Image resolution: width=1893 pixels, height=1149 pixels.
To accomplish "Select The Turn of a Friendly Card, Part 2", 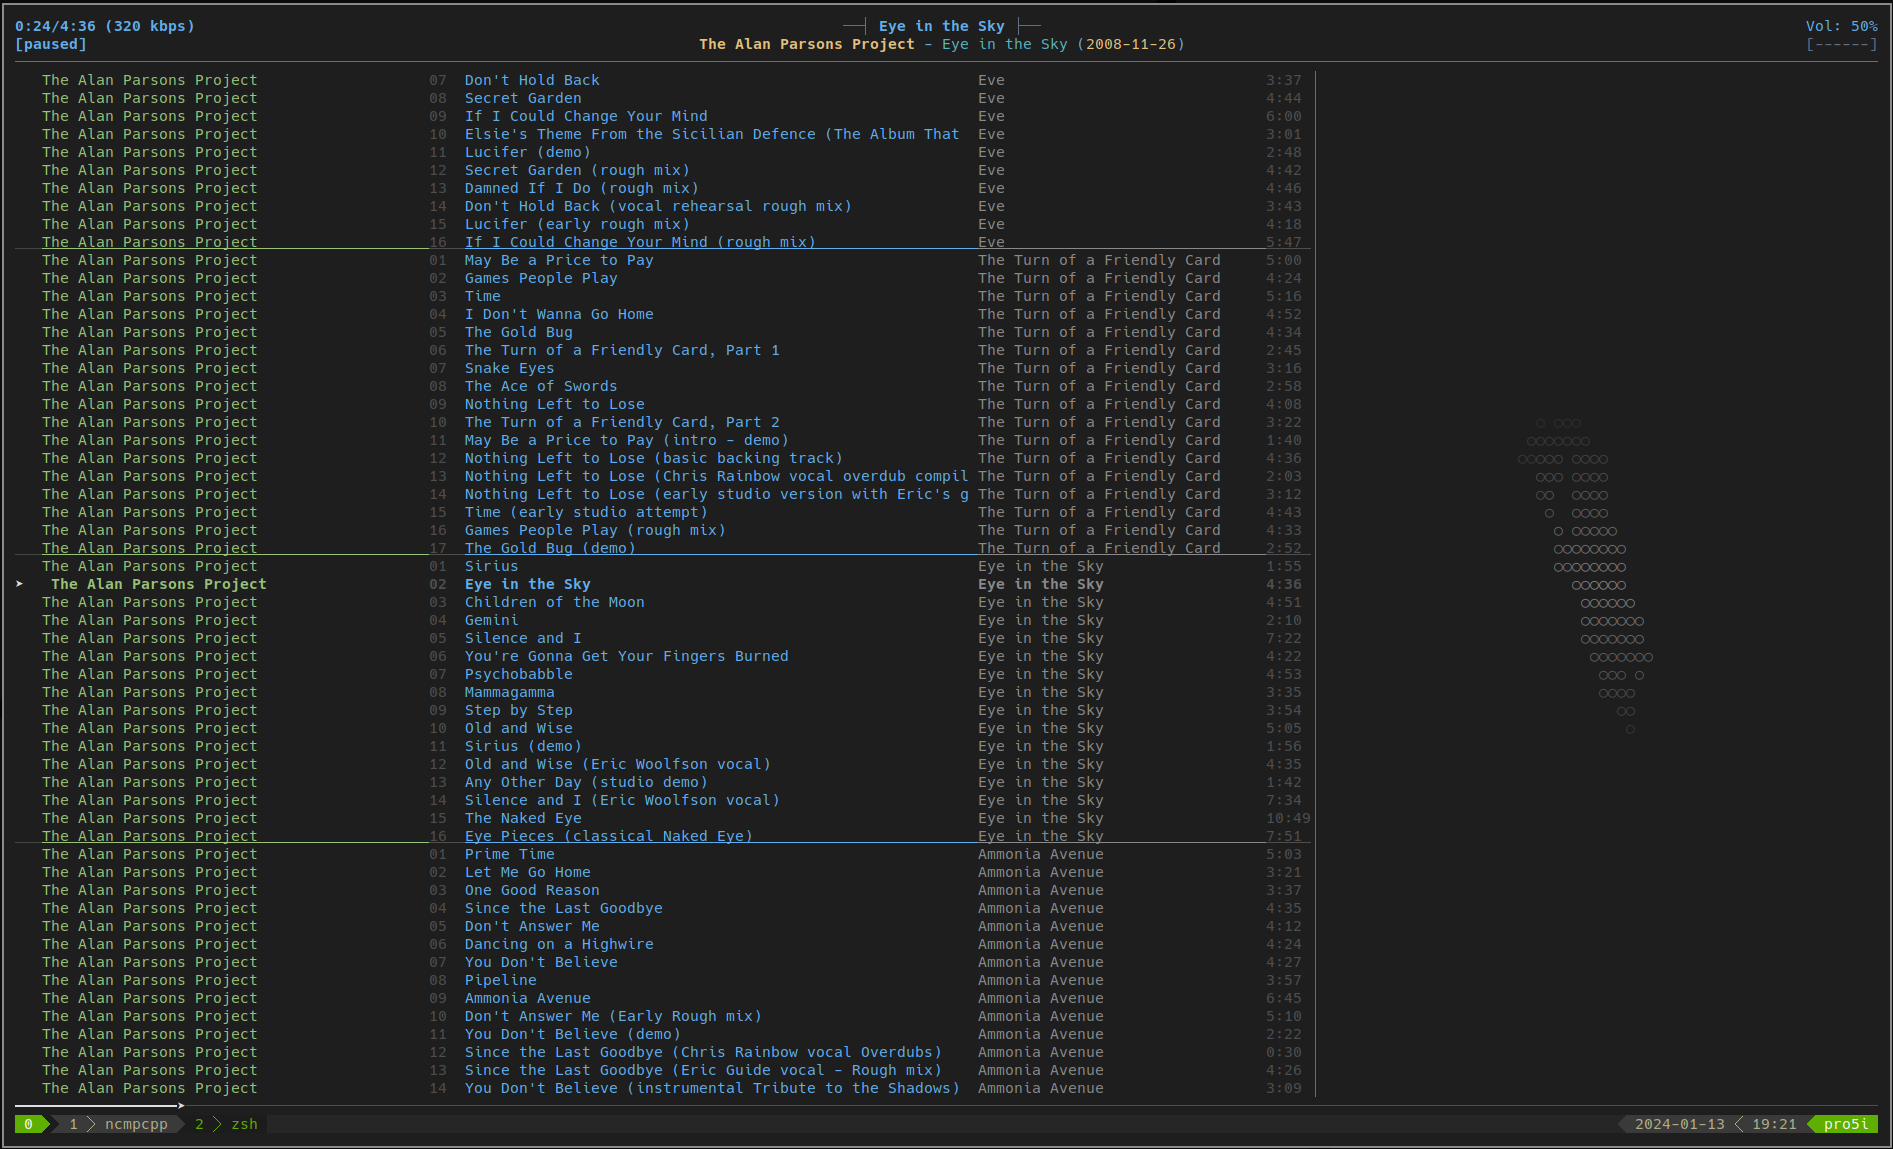I will tap(621, 422).
